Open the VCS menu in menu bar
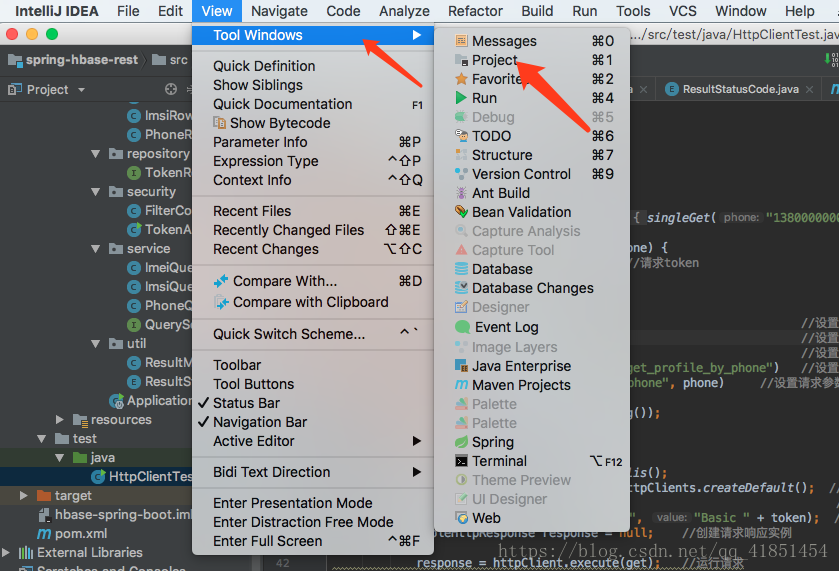 click(682, 11)
